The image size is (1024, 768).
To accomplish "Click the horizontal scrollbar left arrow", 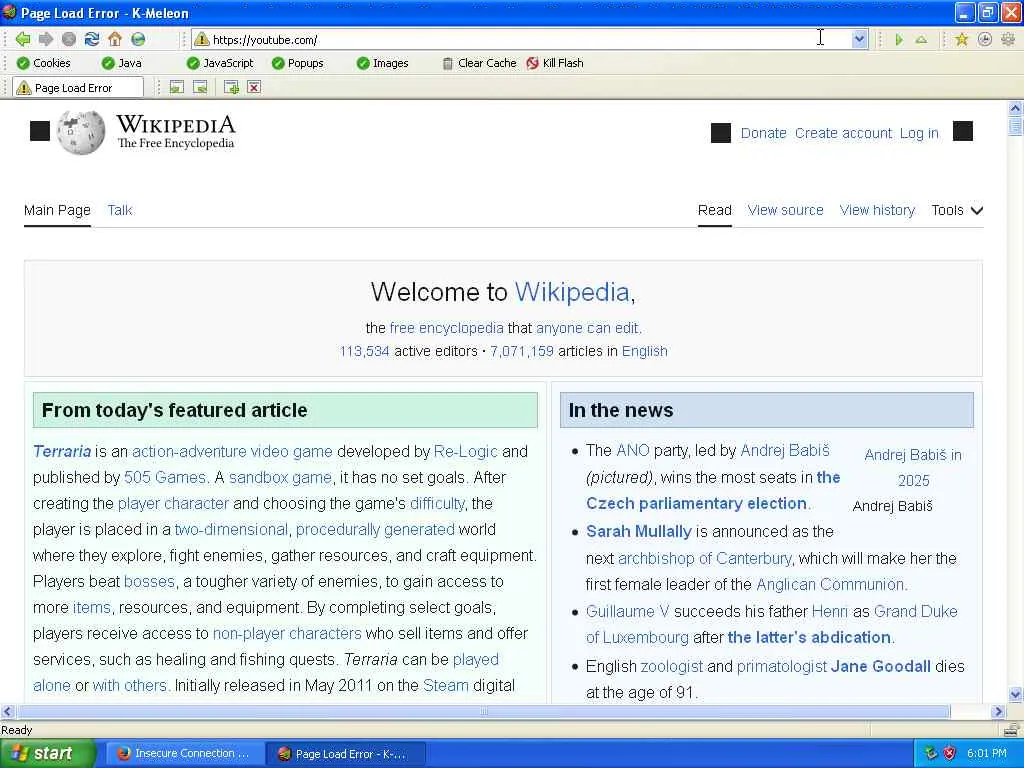I will (8, 712).
